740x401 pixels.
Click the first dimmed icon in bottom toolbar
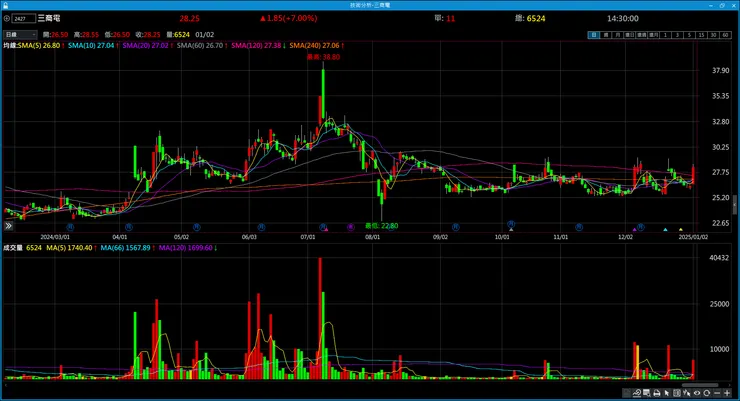coord(626,393)
